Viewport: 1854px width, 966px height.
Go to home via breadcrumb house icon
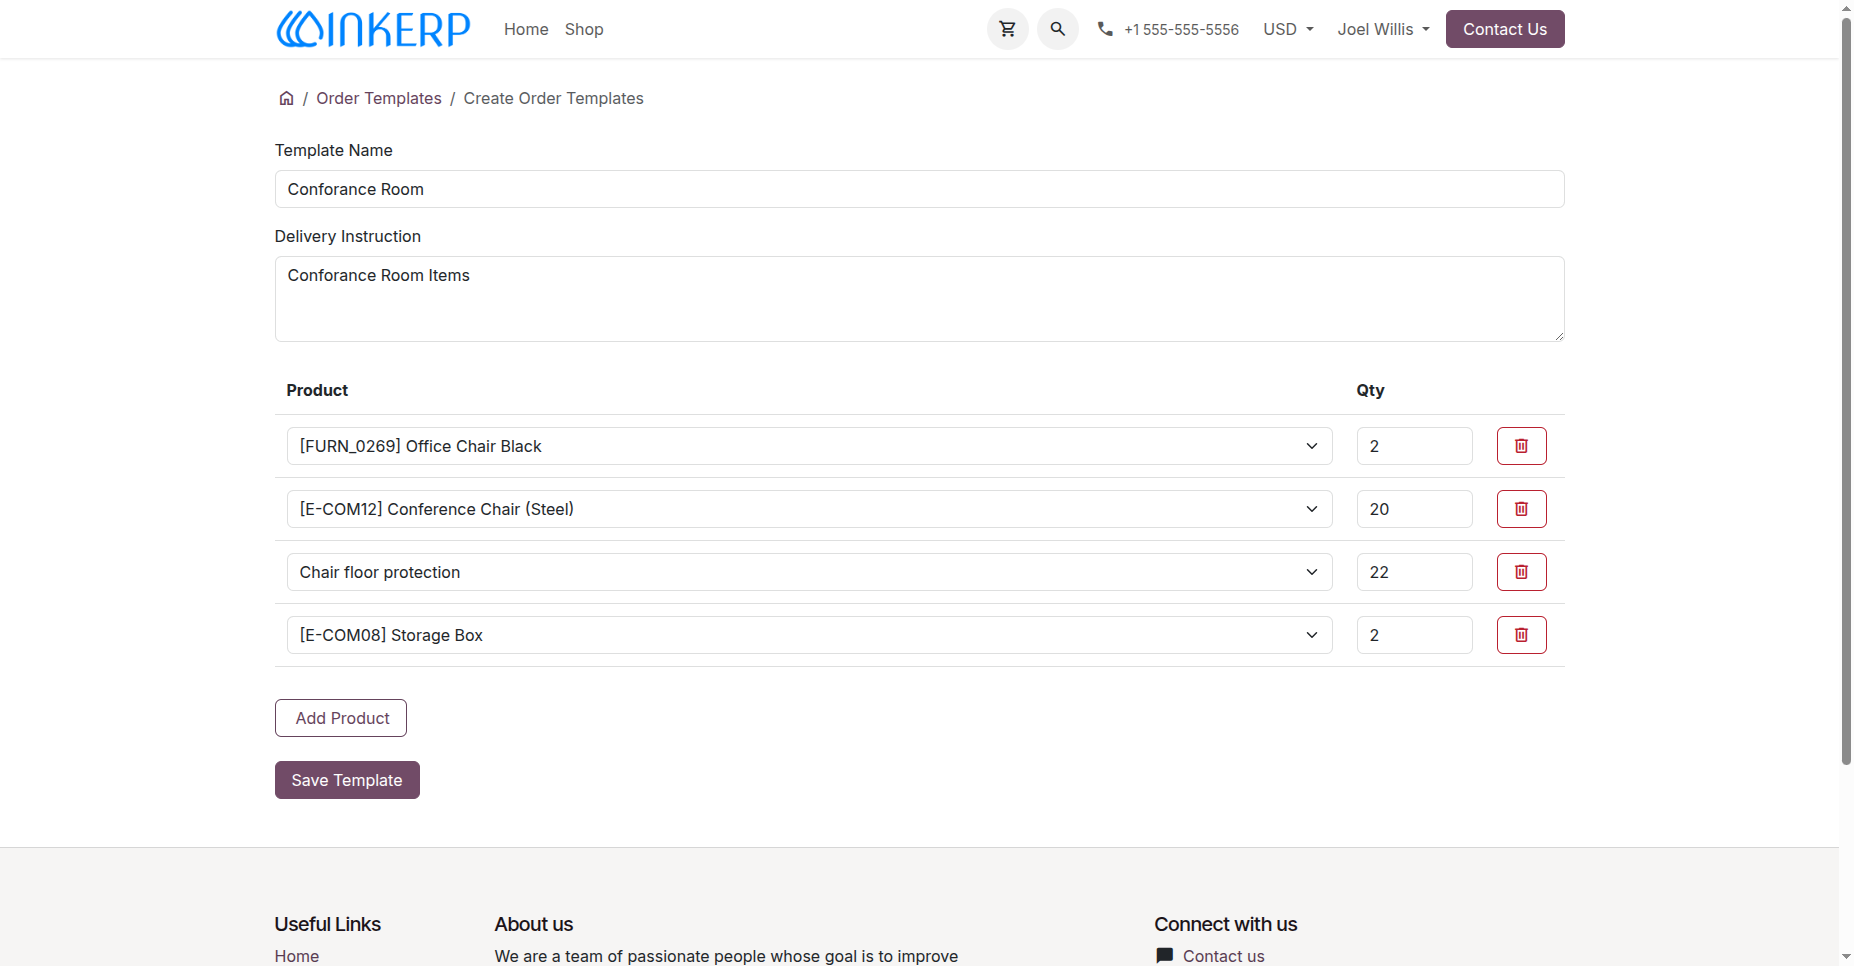(x=286, y=98)
